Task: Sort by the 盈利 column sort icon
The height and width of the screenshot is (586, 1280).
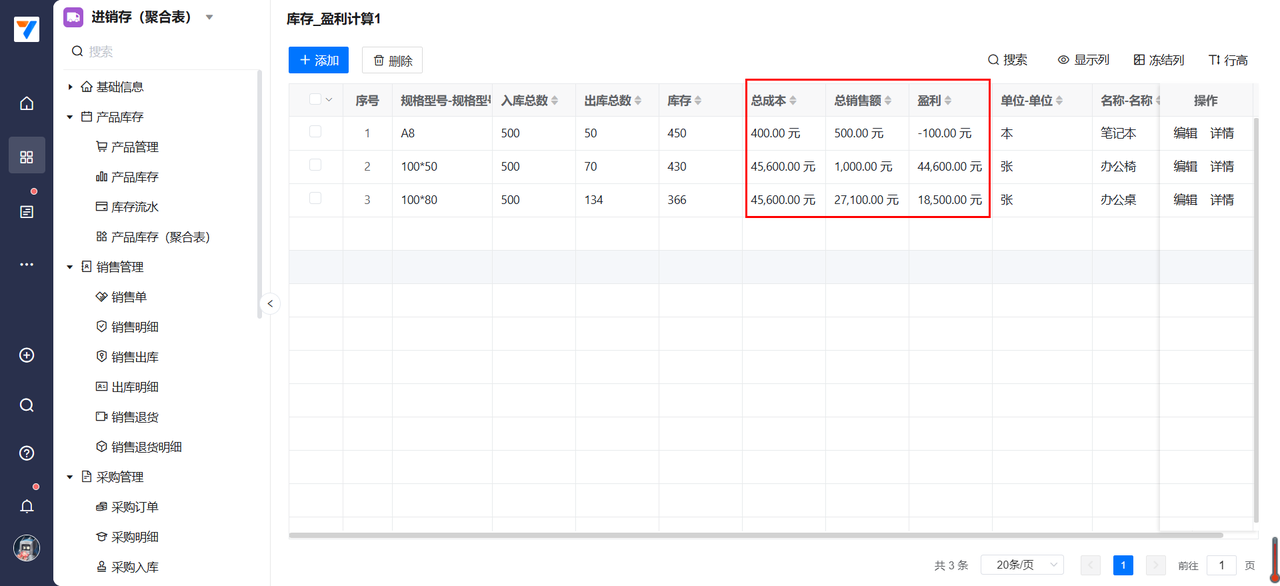Action: [948, 101]
